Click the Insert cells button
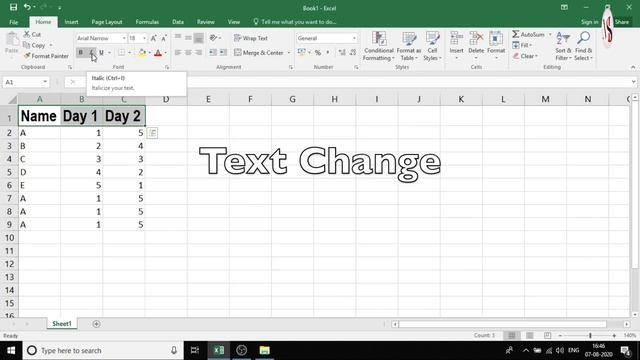The height and width of the screenshot is (360, 640). [456, 45]
